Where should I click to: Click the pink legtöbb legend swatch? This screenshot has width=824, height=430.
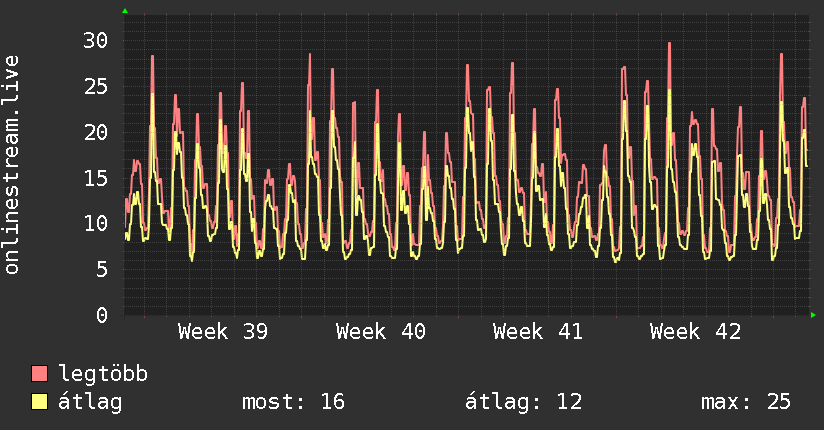(x=39, y=373)
